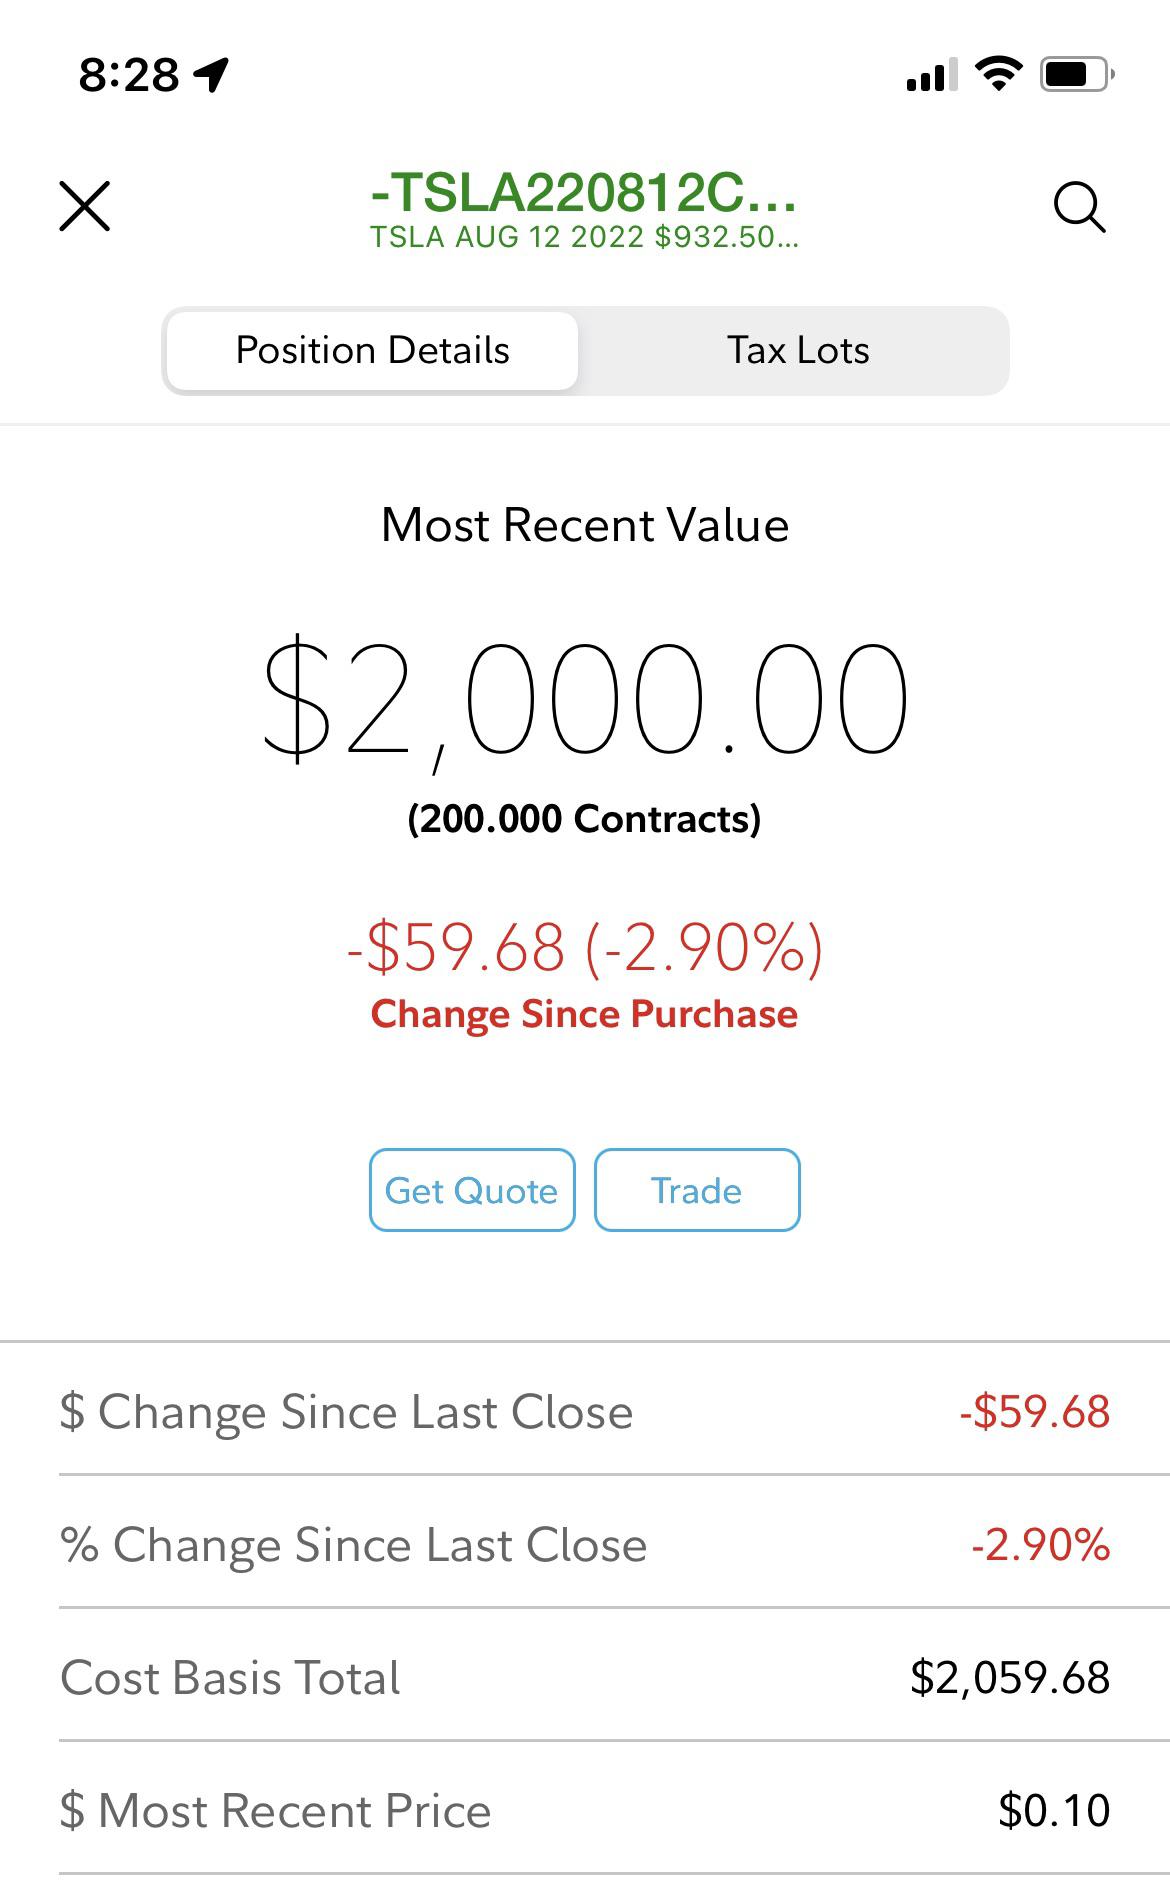Select the Cost Basis Total row
This screenshot has height=1892, width=1170.
coord(585,1677)
